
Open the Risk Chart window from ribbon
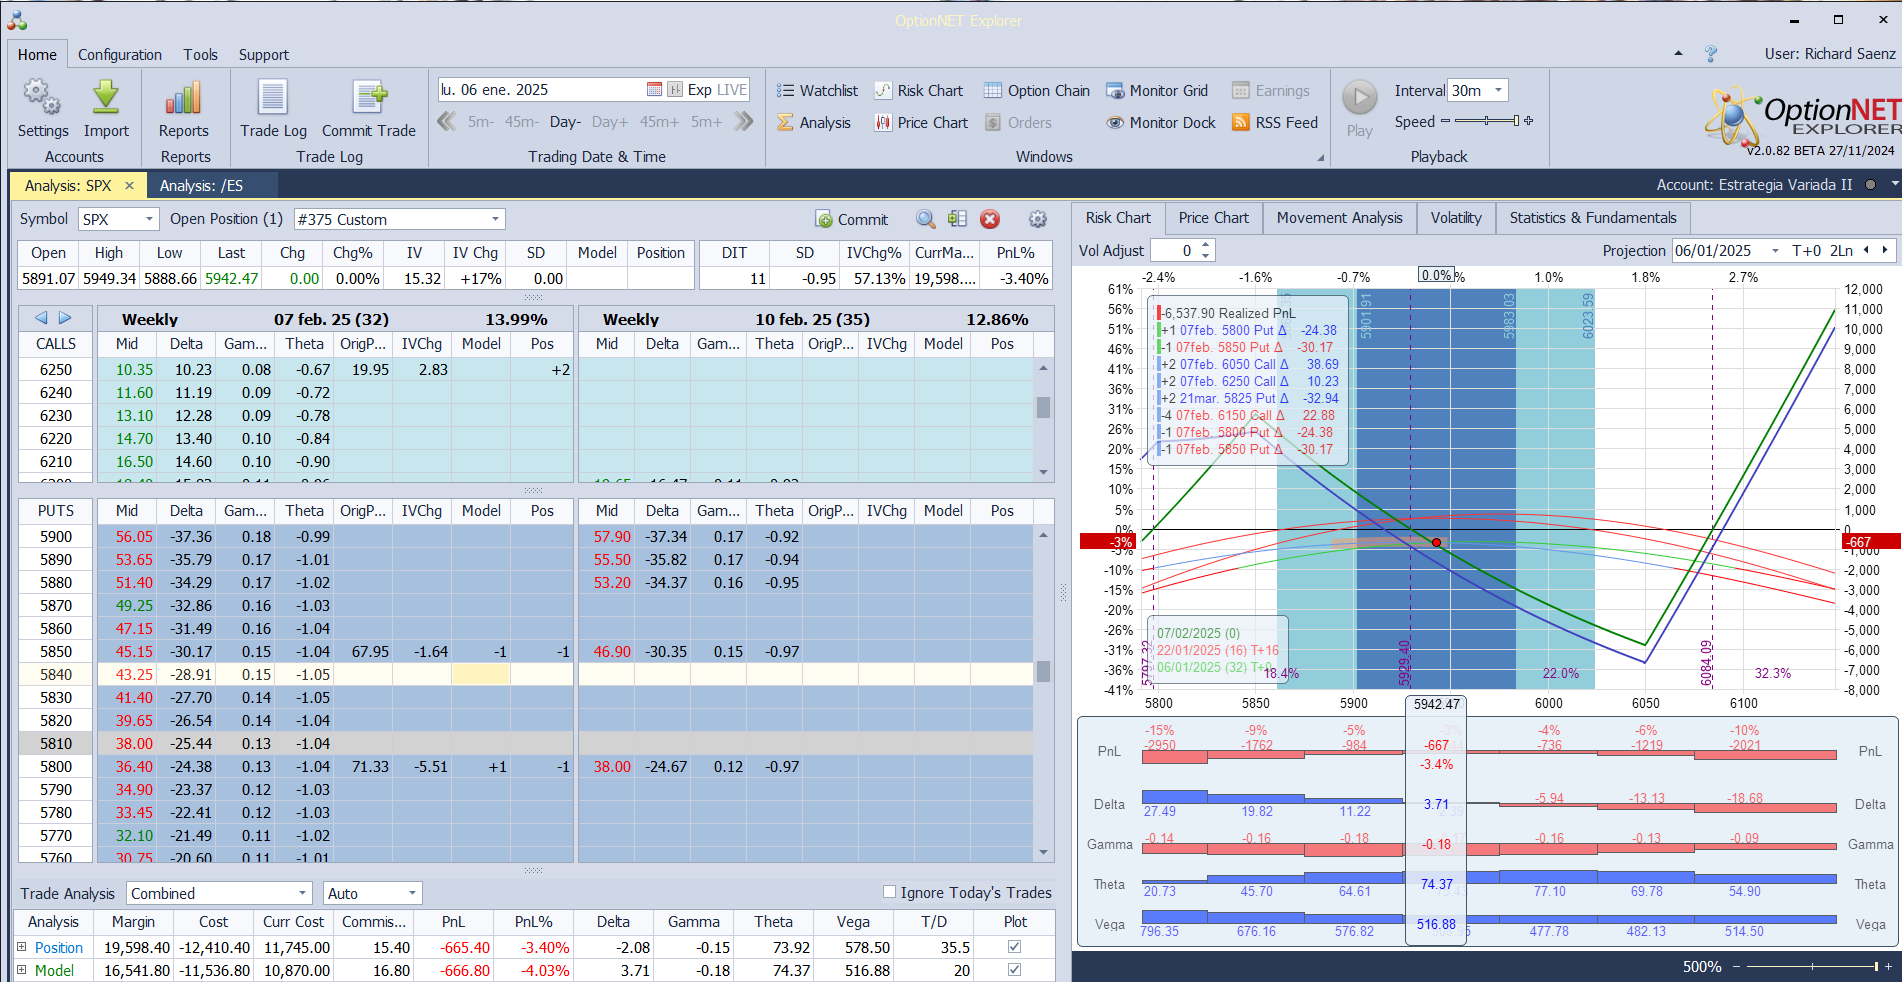[x=918, y=91]
